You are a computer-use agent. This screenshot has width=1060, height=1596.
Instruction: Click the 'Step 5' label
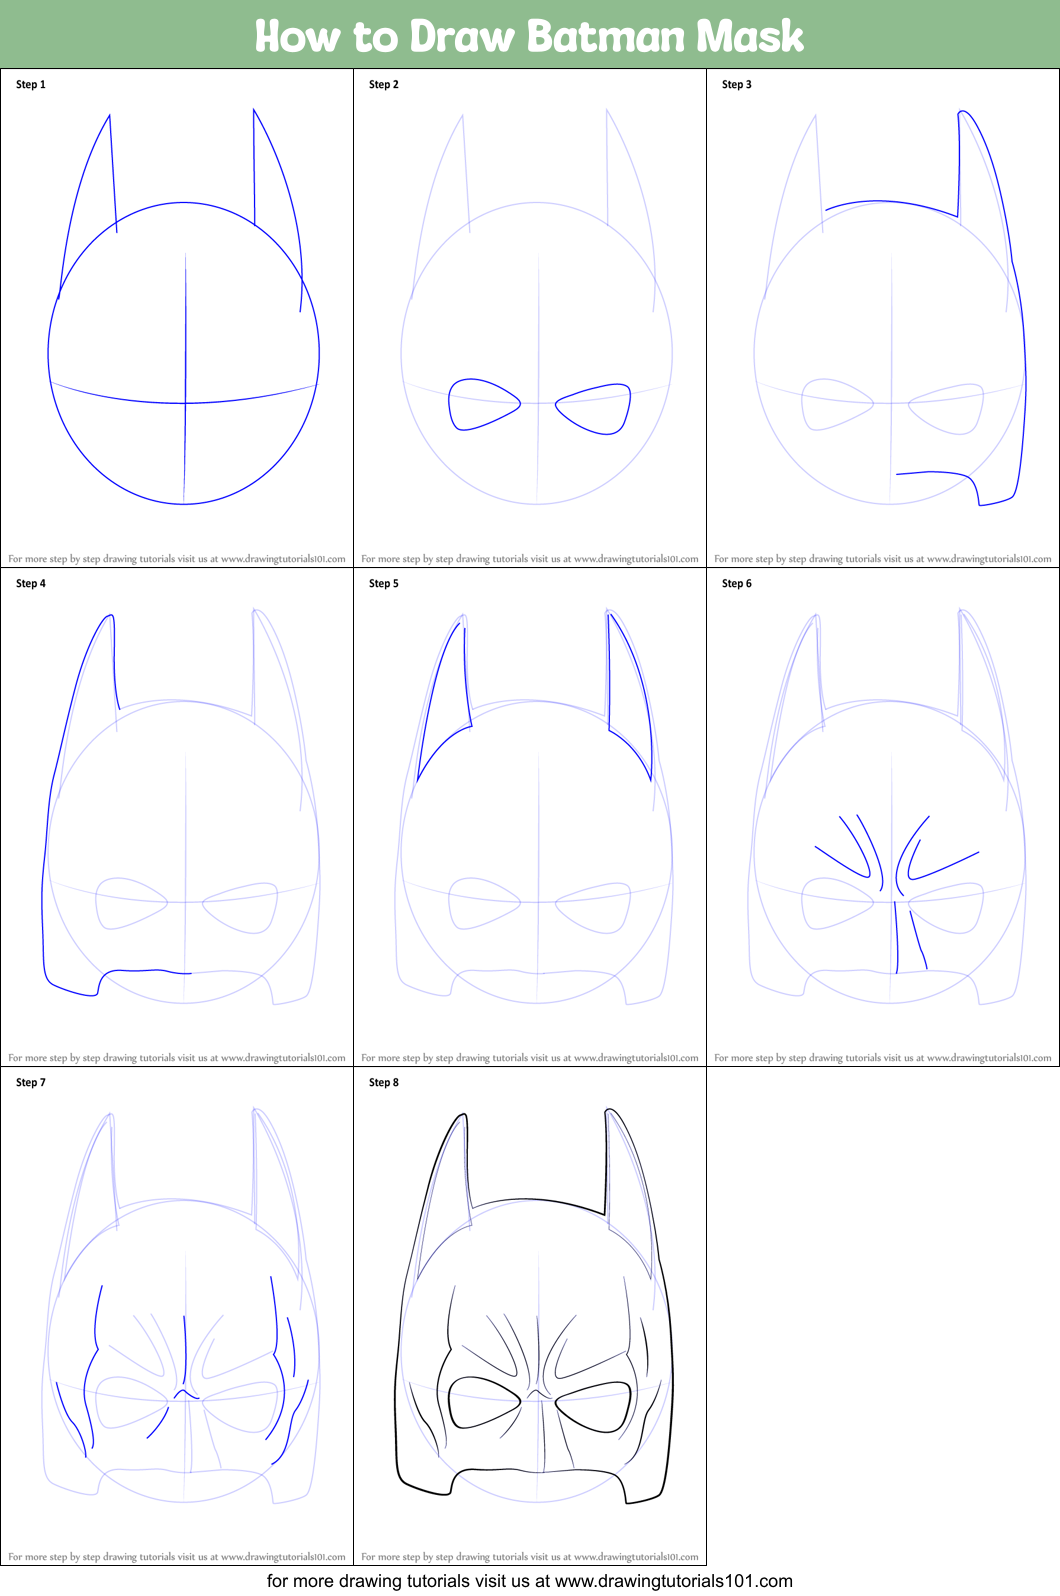(x=384, y=584)
